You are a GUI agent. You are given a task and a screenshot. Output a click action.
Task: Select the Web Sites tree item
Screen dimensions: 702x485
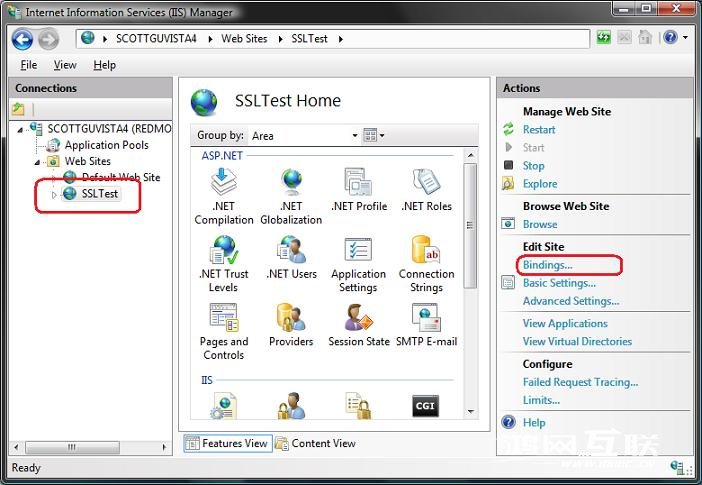pos(87,161)
